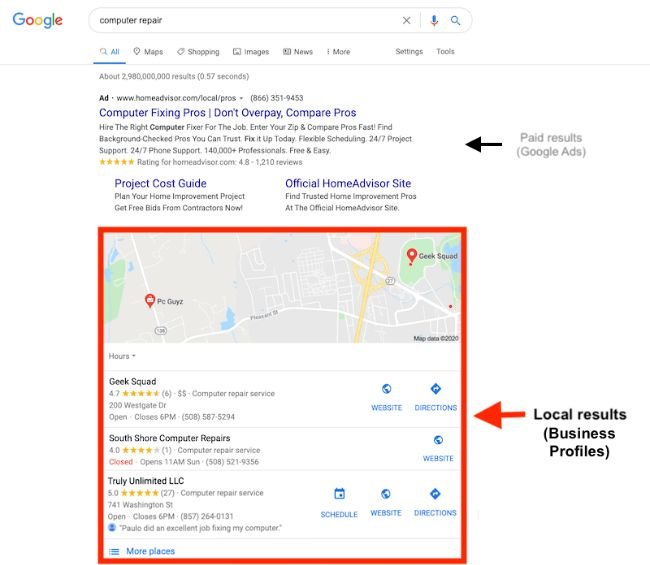Open the South Shore Computer Repairs listing

pyautogui.click(x=169, y=438)
